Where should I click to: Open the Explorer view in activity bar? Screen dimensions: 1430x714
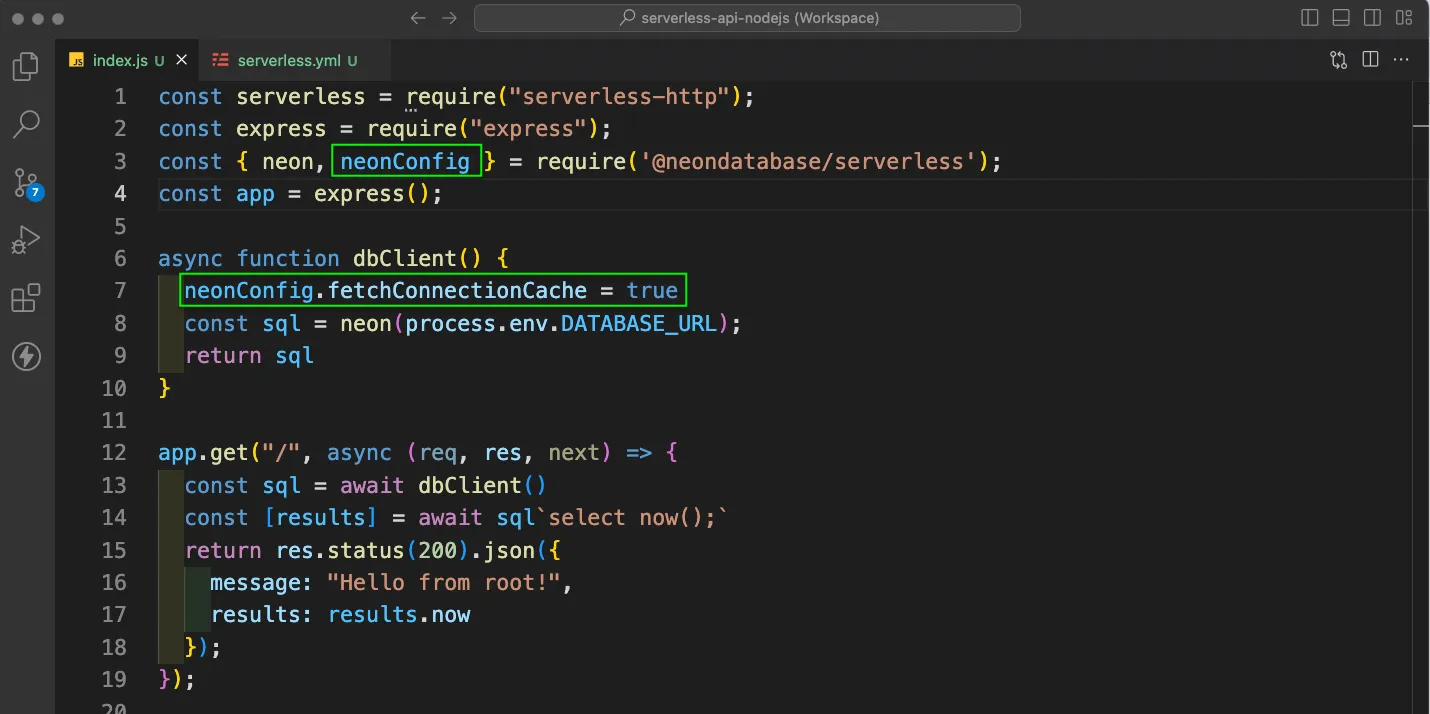[x=26, y=67]
